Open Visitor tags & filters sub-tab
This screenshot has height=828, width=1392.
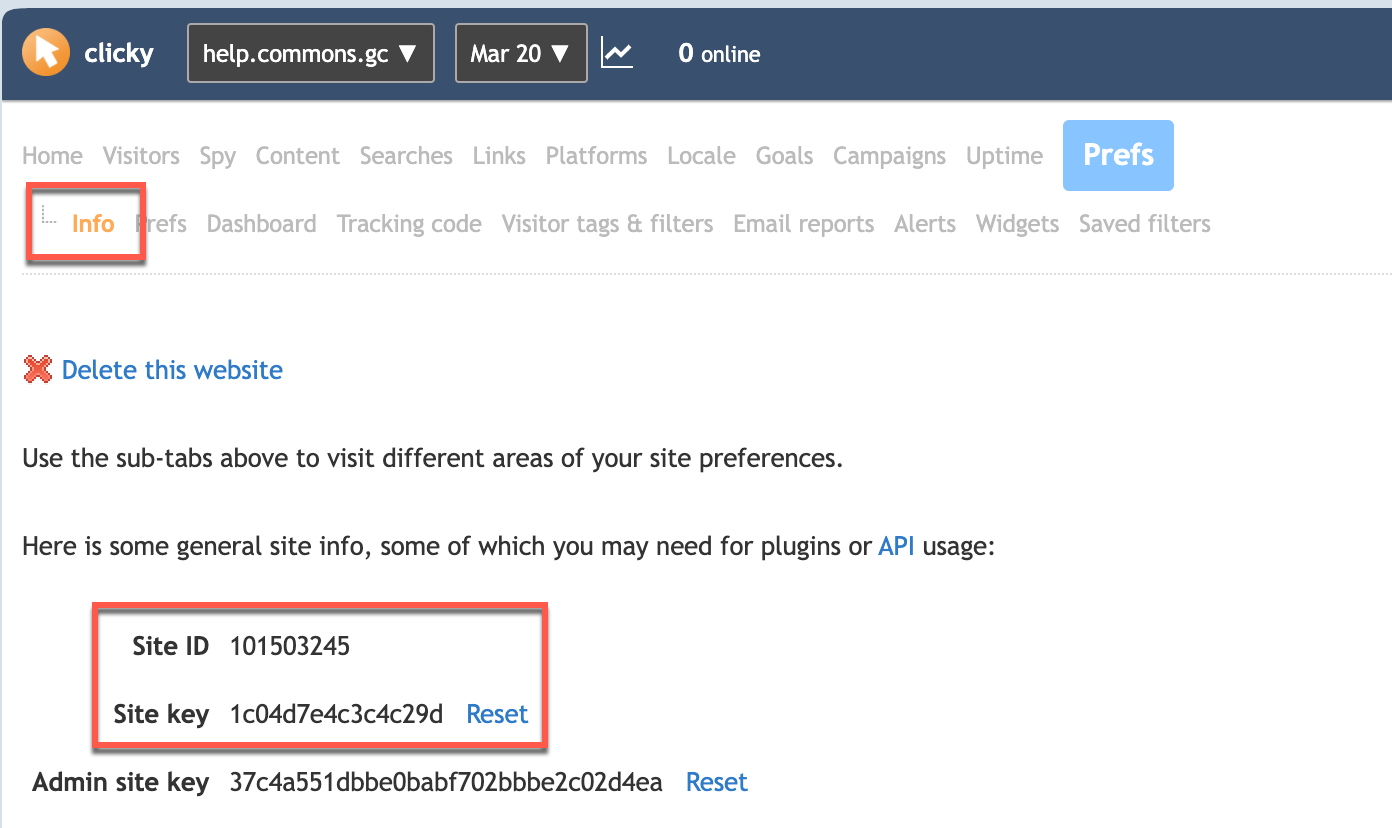pyautogui.click(x=607, y=224)
